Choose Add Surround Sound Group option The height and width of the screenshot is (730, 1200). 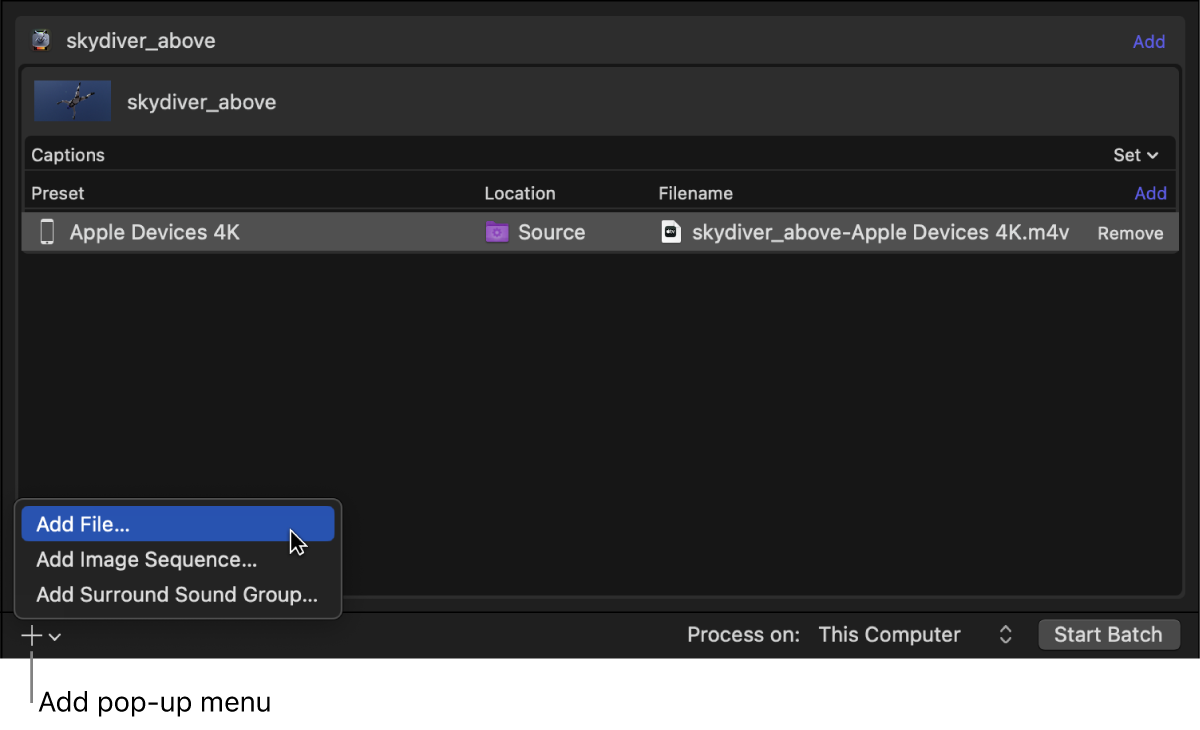pos(177,594)
